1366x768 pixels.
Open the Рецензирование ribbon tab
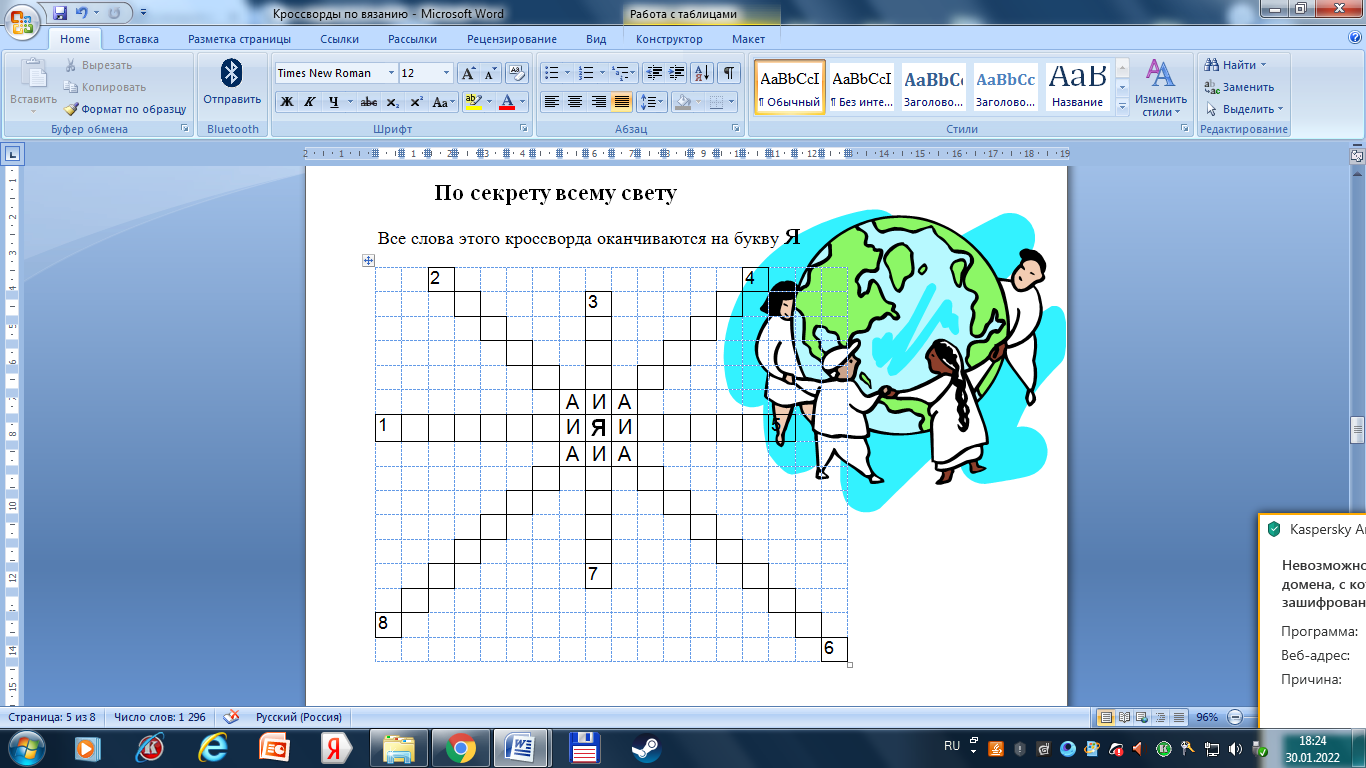pos(511,39)
